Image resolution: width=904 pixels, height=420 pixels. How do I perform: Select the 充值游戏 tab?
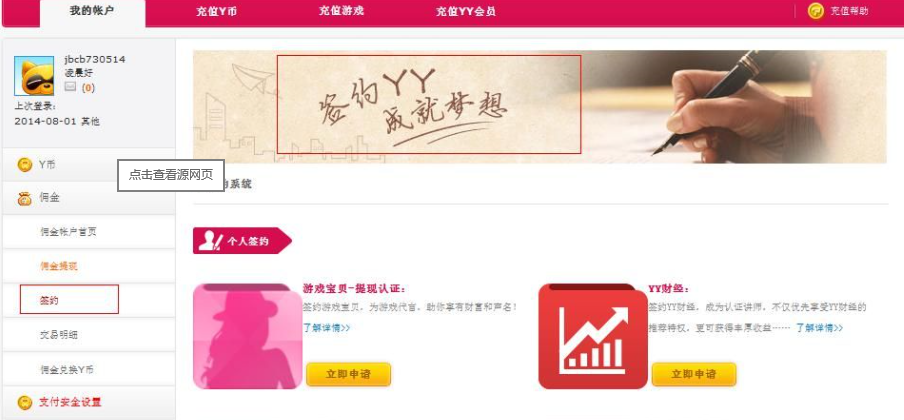pos(341,11)
